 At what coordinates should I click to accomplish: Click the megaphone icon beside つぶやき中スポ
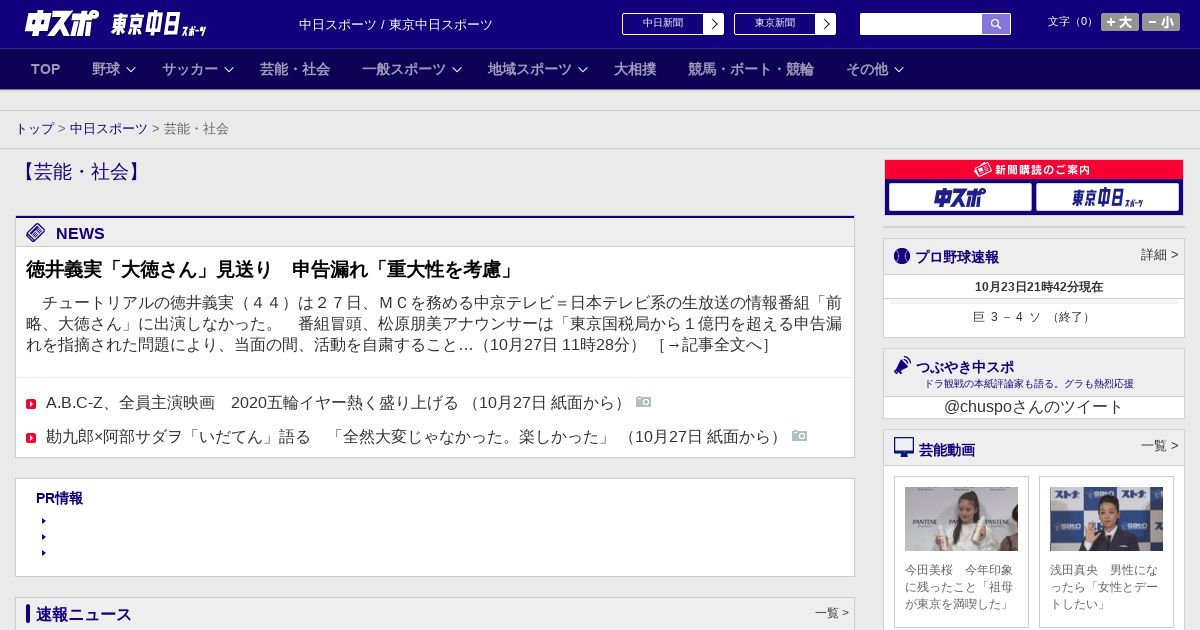pos(903,366)
